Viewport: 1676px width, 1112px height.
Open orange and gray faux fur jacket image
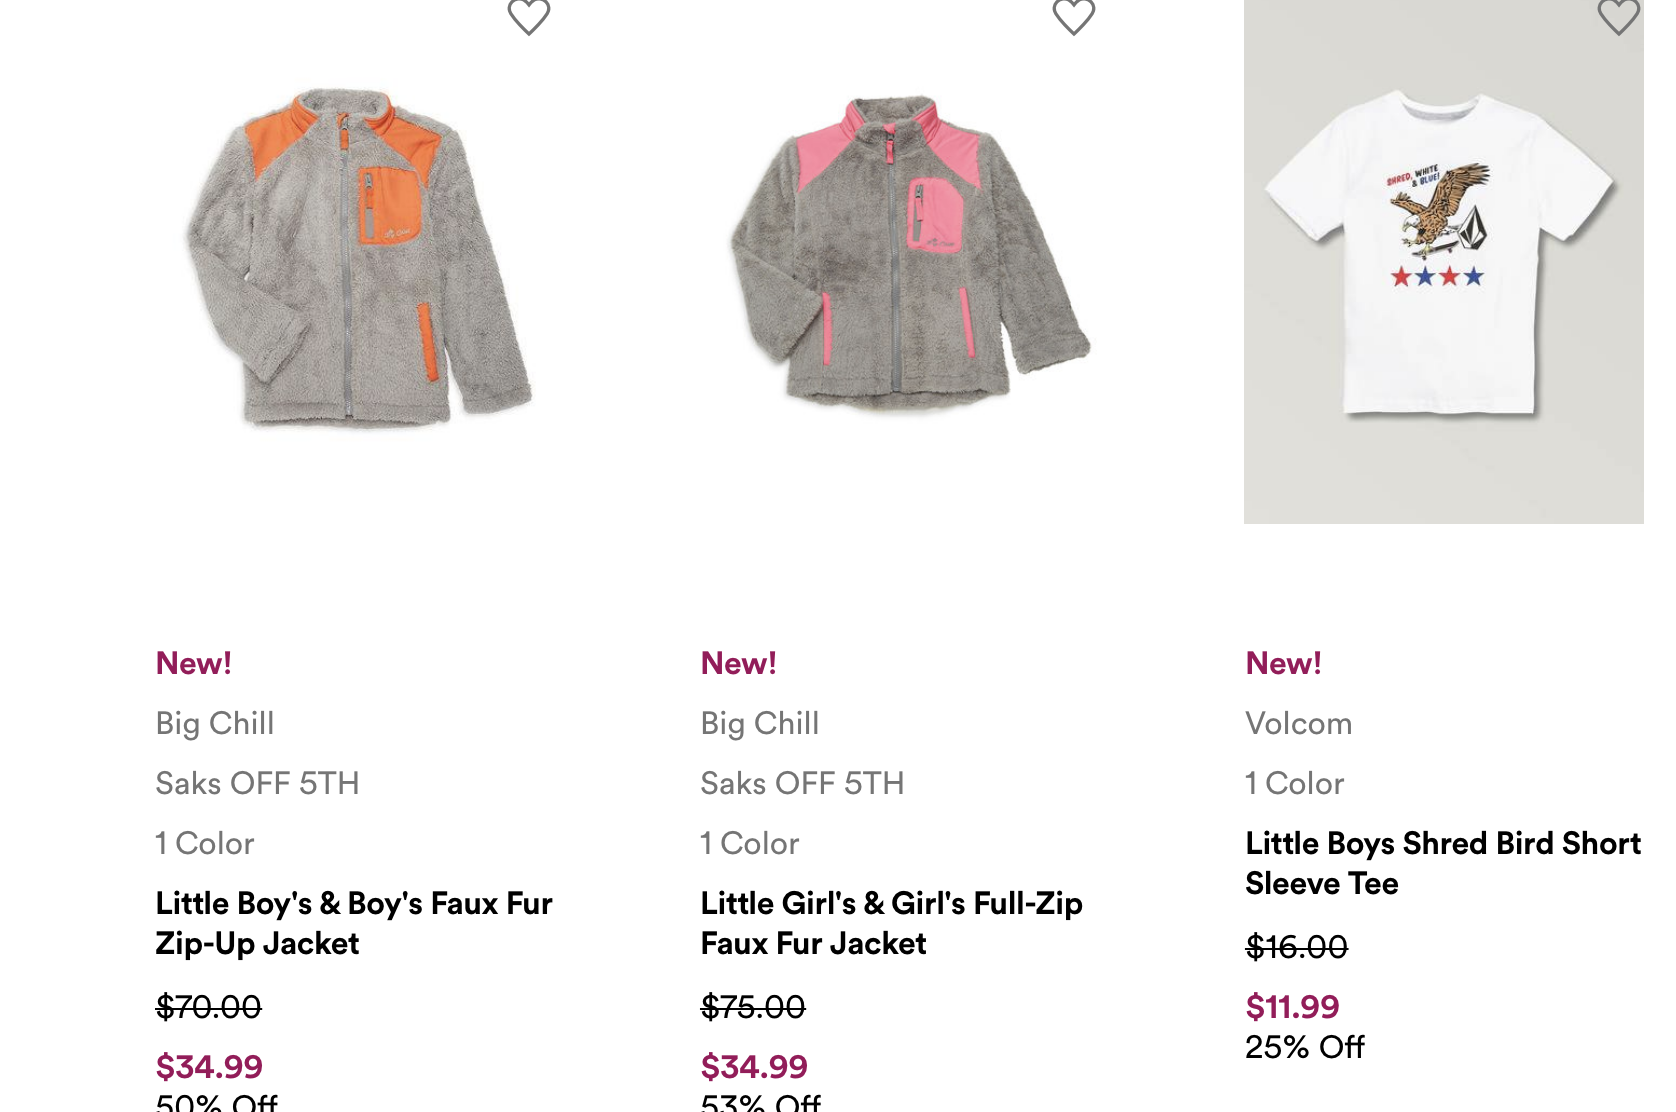[358, 258]
